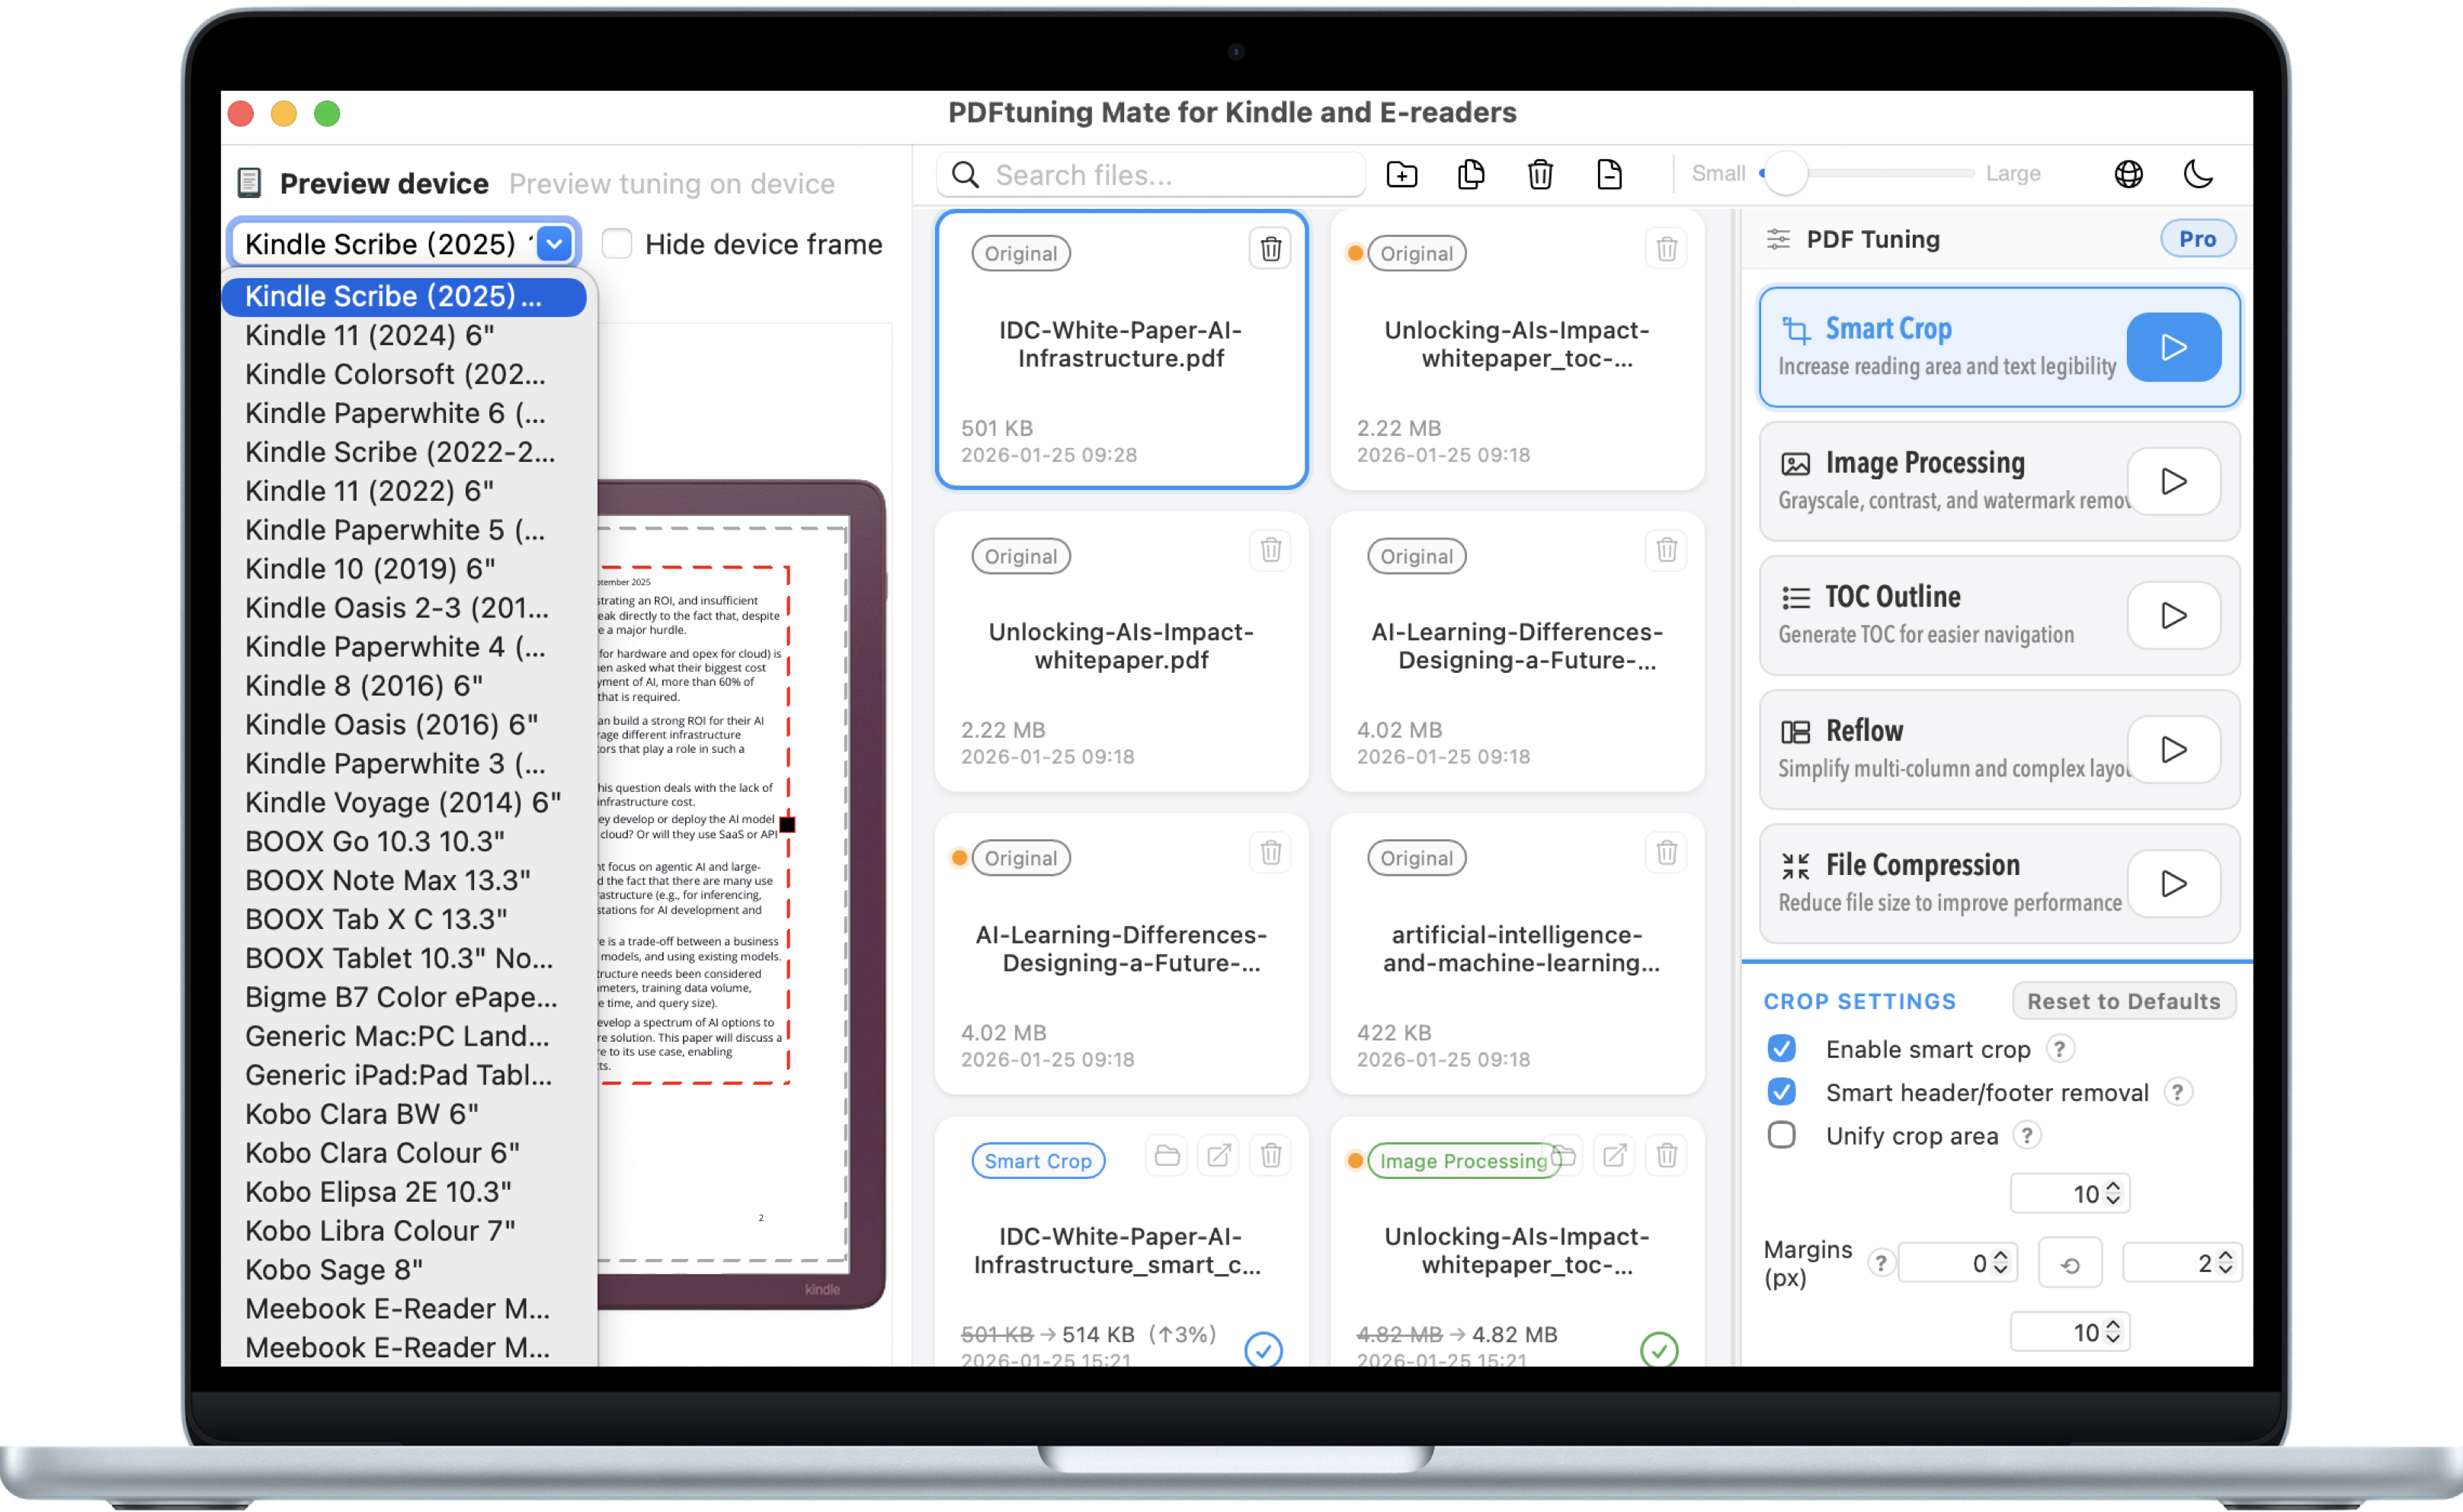Select Kindle Paperwhite 6 from device list
This screenshot has height=1512, width=2463.
tap(395, 413)
